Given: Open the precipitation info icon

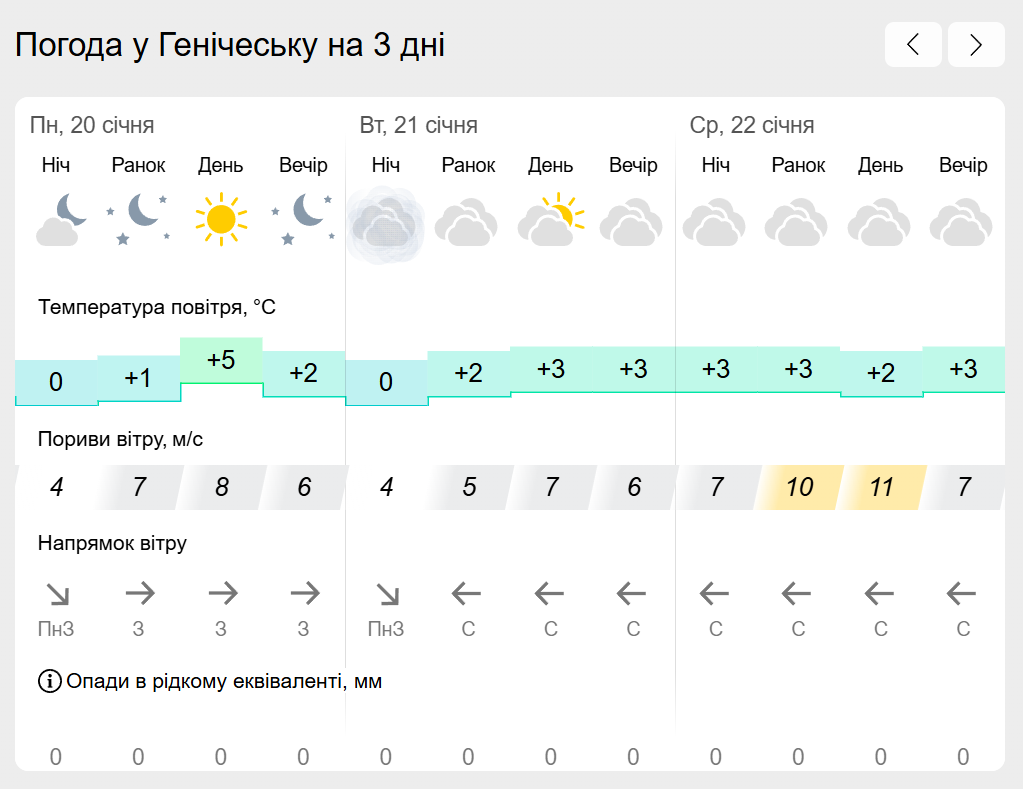Looking at the screenshot, I should pos(50,681).
